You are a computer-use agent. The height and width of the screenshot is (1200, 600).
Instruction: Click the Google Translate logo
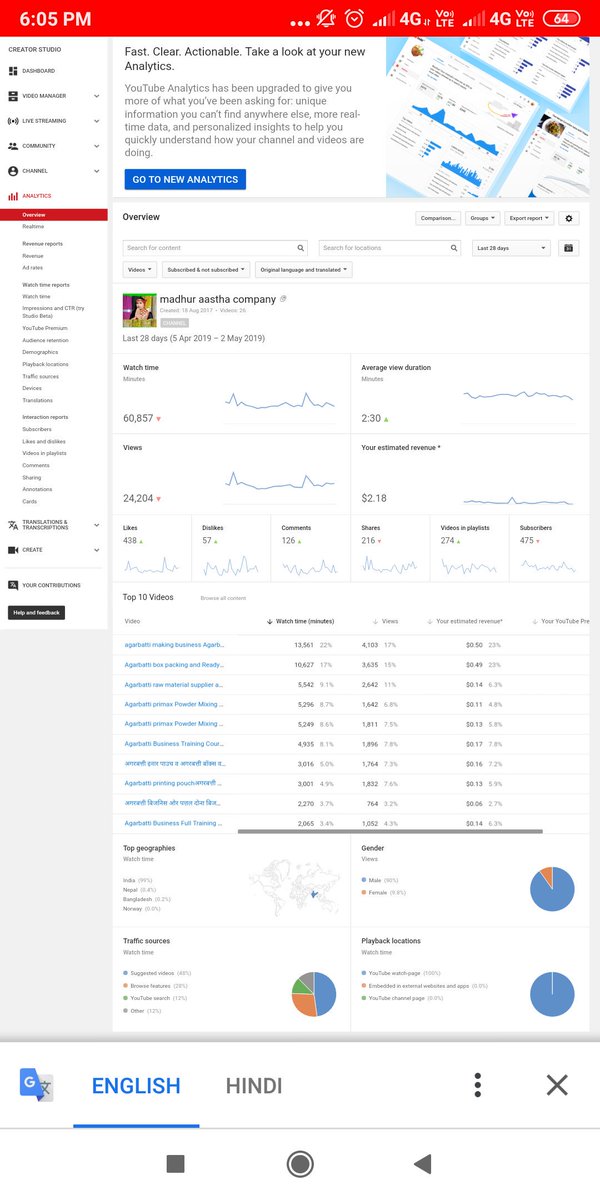36,1085
